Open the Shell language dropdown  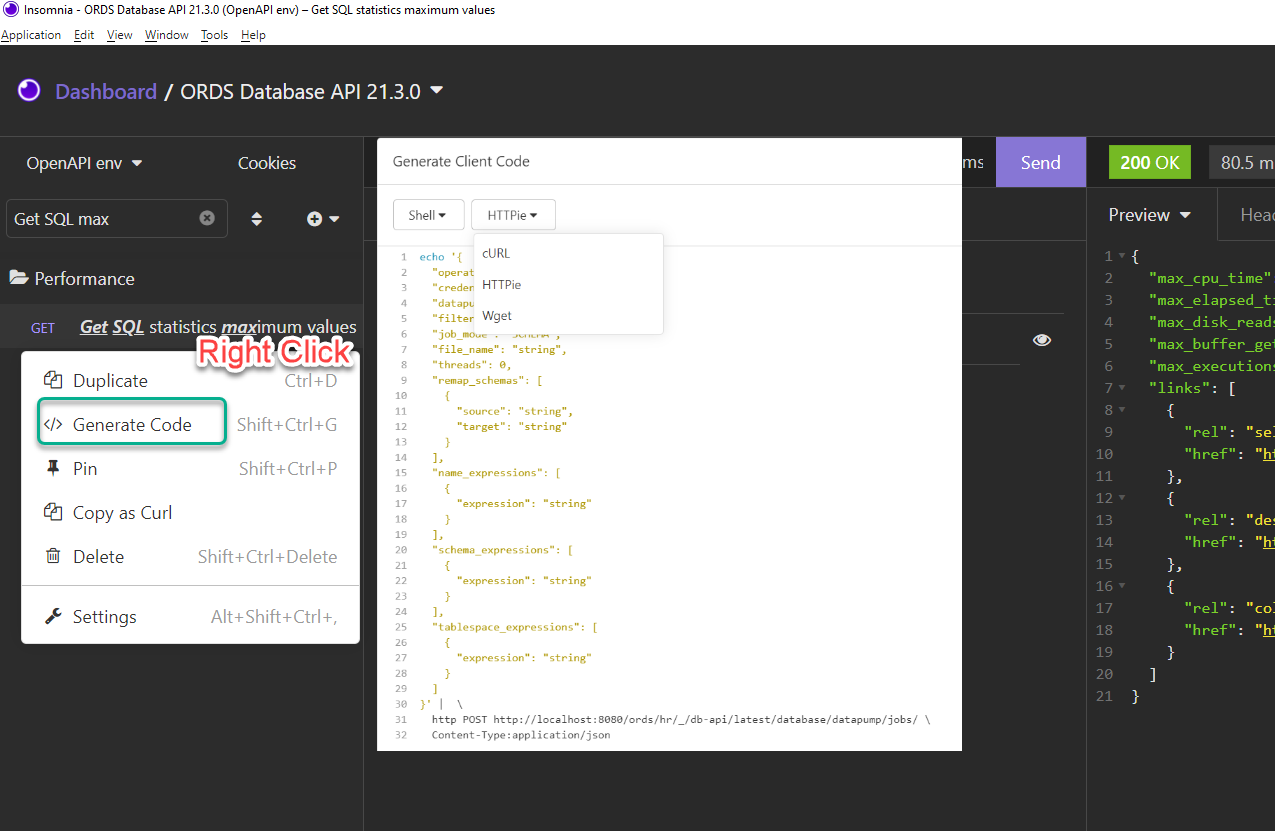tap(428, 215)
